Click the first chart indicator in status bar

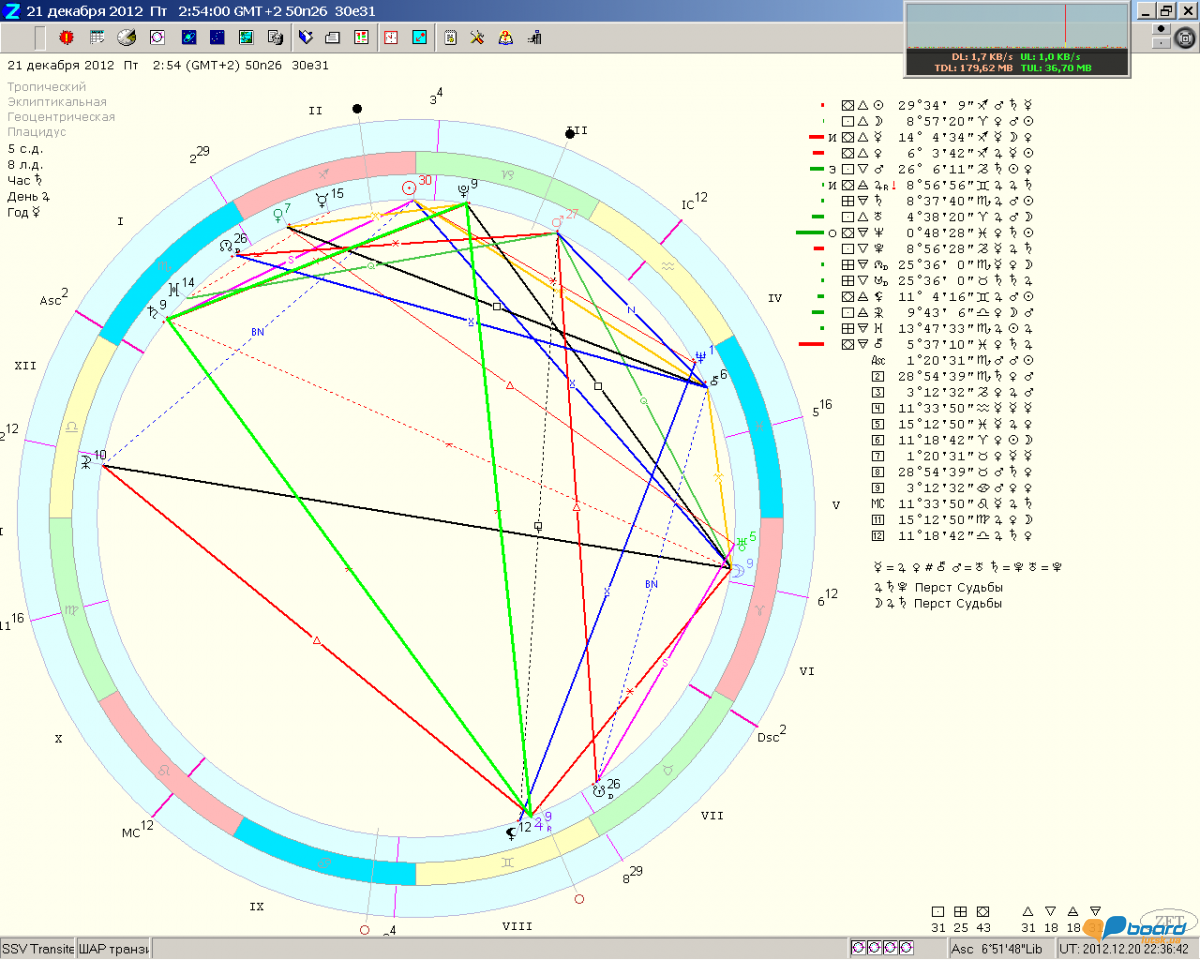(x=858, y=948)
